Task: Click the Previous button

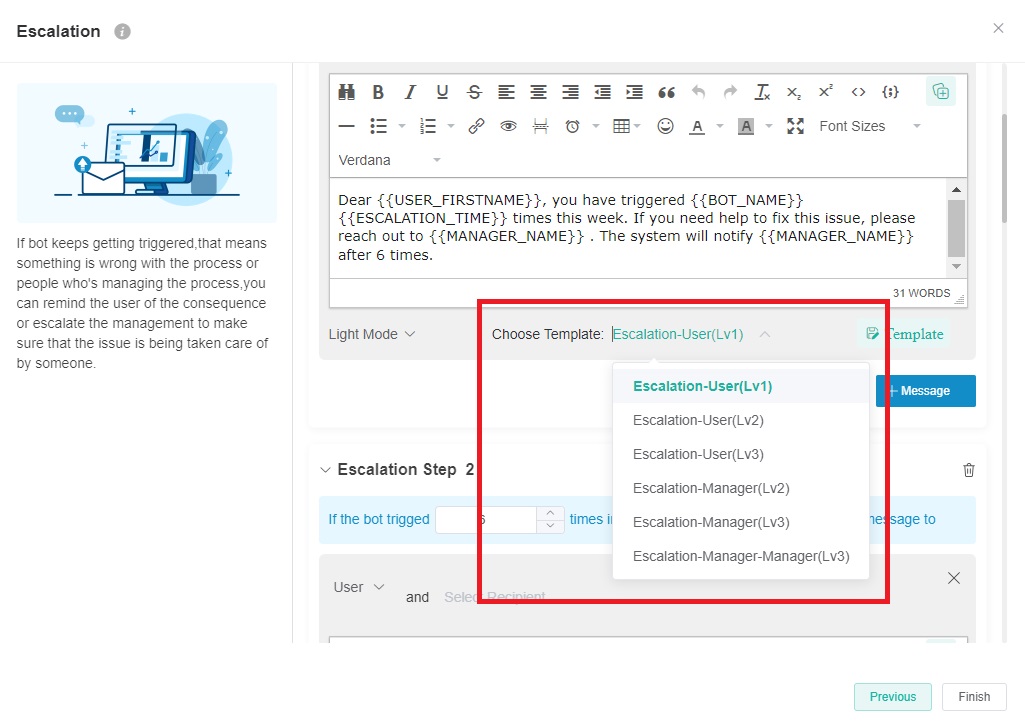Action: click(x=892, y=697)
